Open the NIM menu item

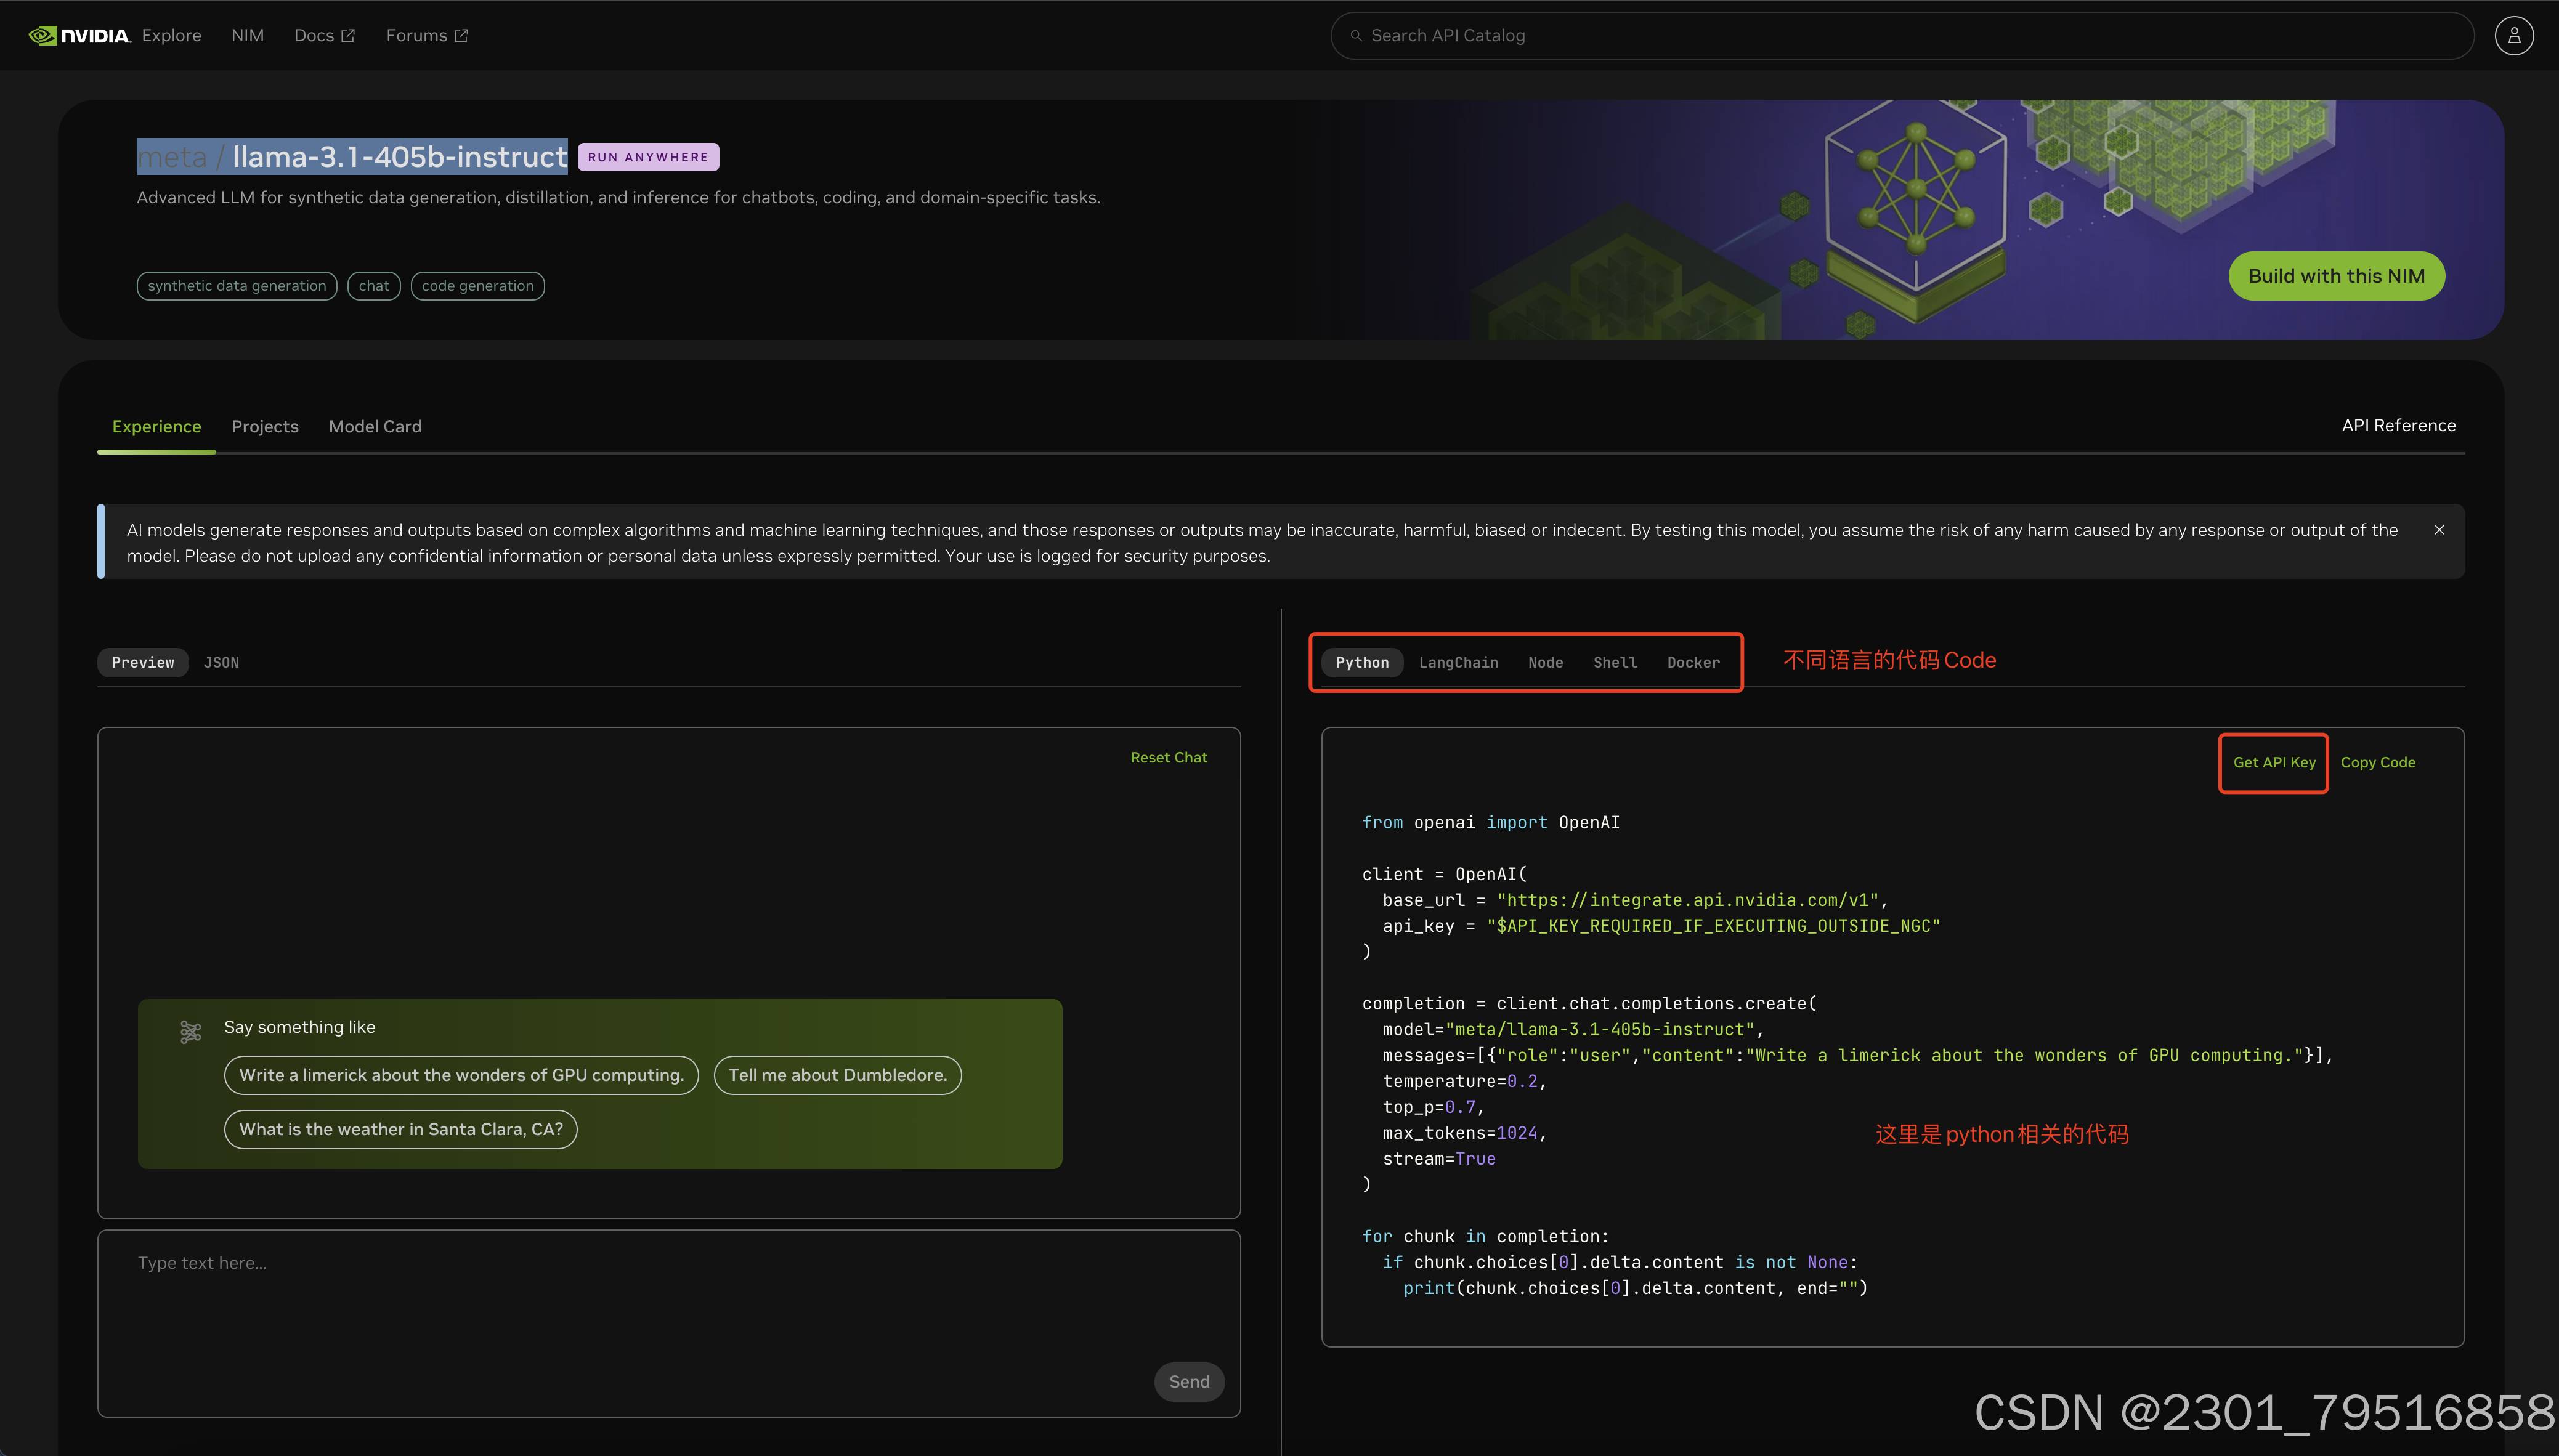coord(247,36)
